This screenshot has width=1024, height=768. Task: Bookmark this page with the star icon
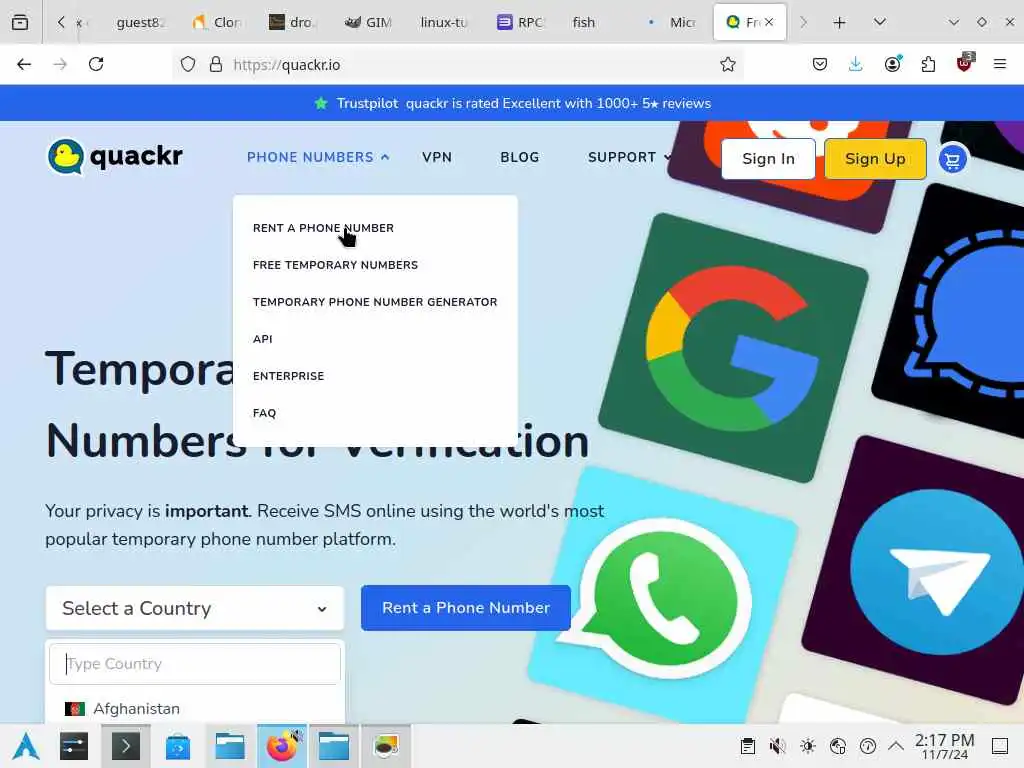coord(728,65)
